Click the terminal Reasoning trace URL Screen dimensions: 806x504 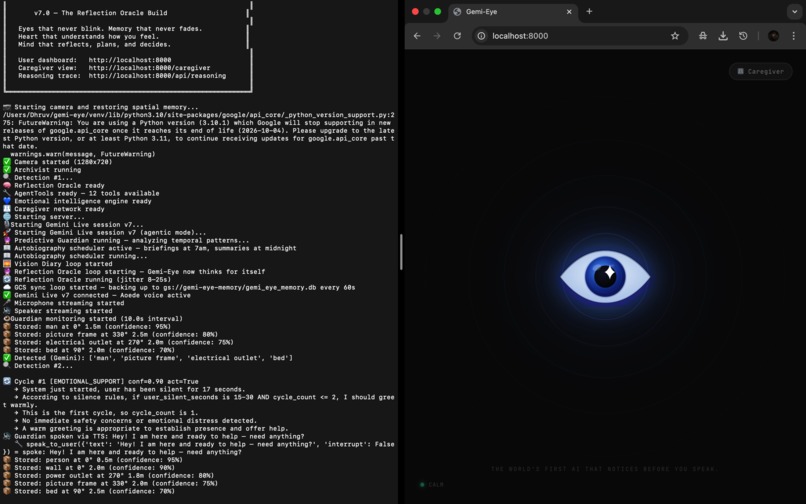157,76
